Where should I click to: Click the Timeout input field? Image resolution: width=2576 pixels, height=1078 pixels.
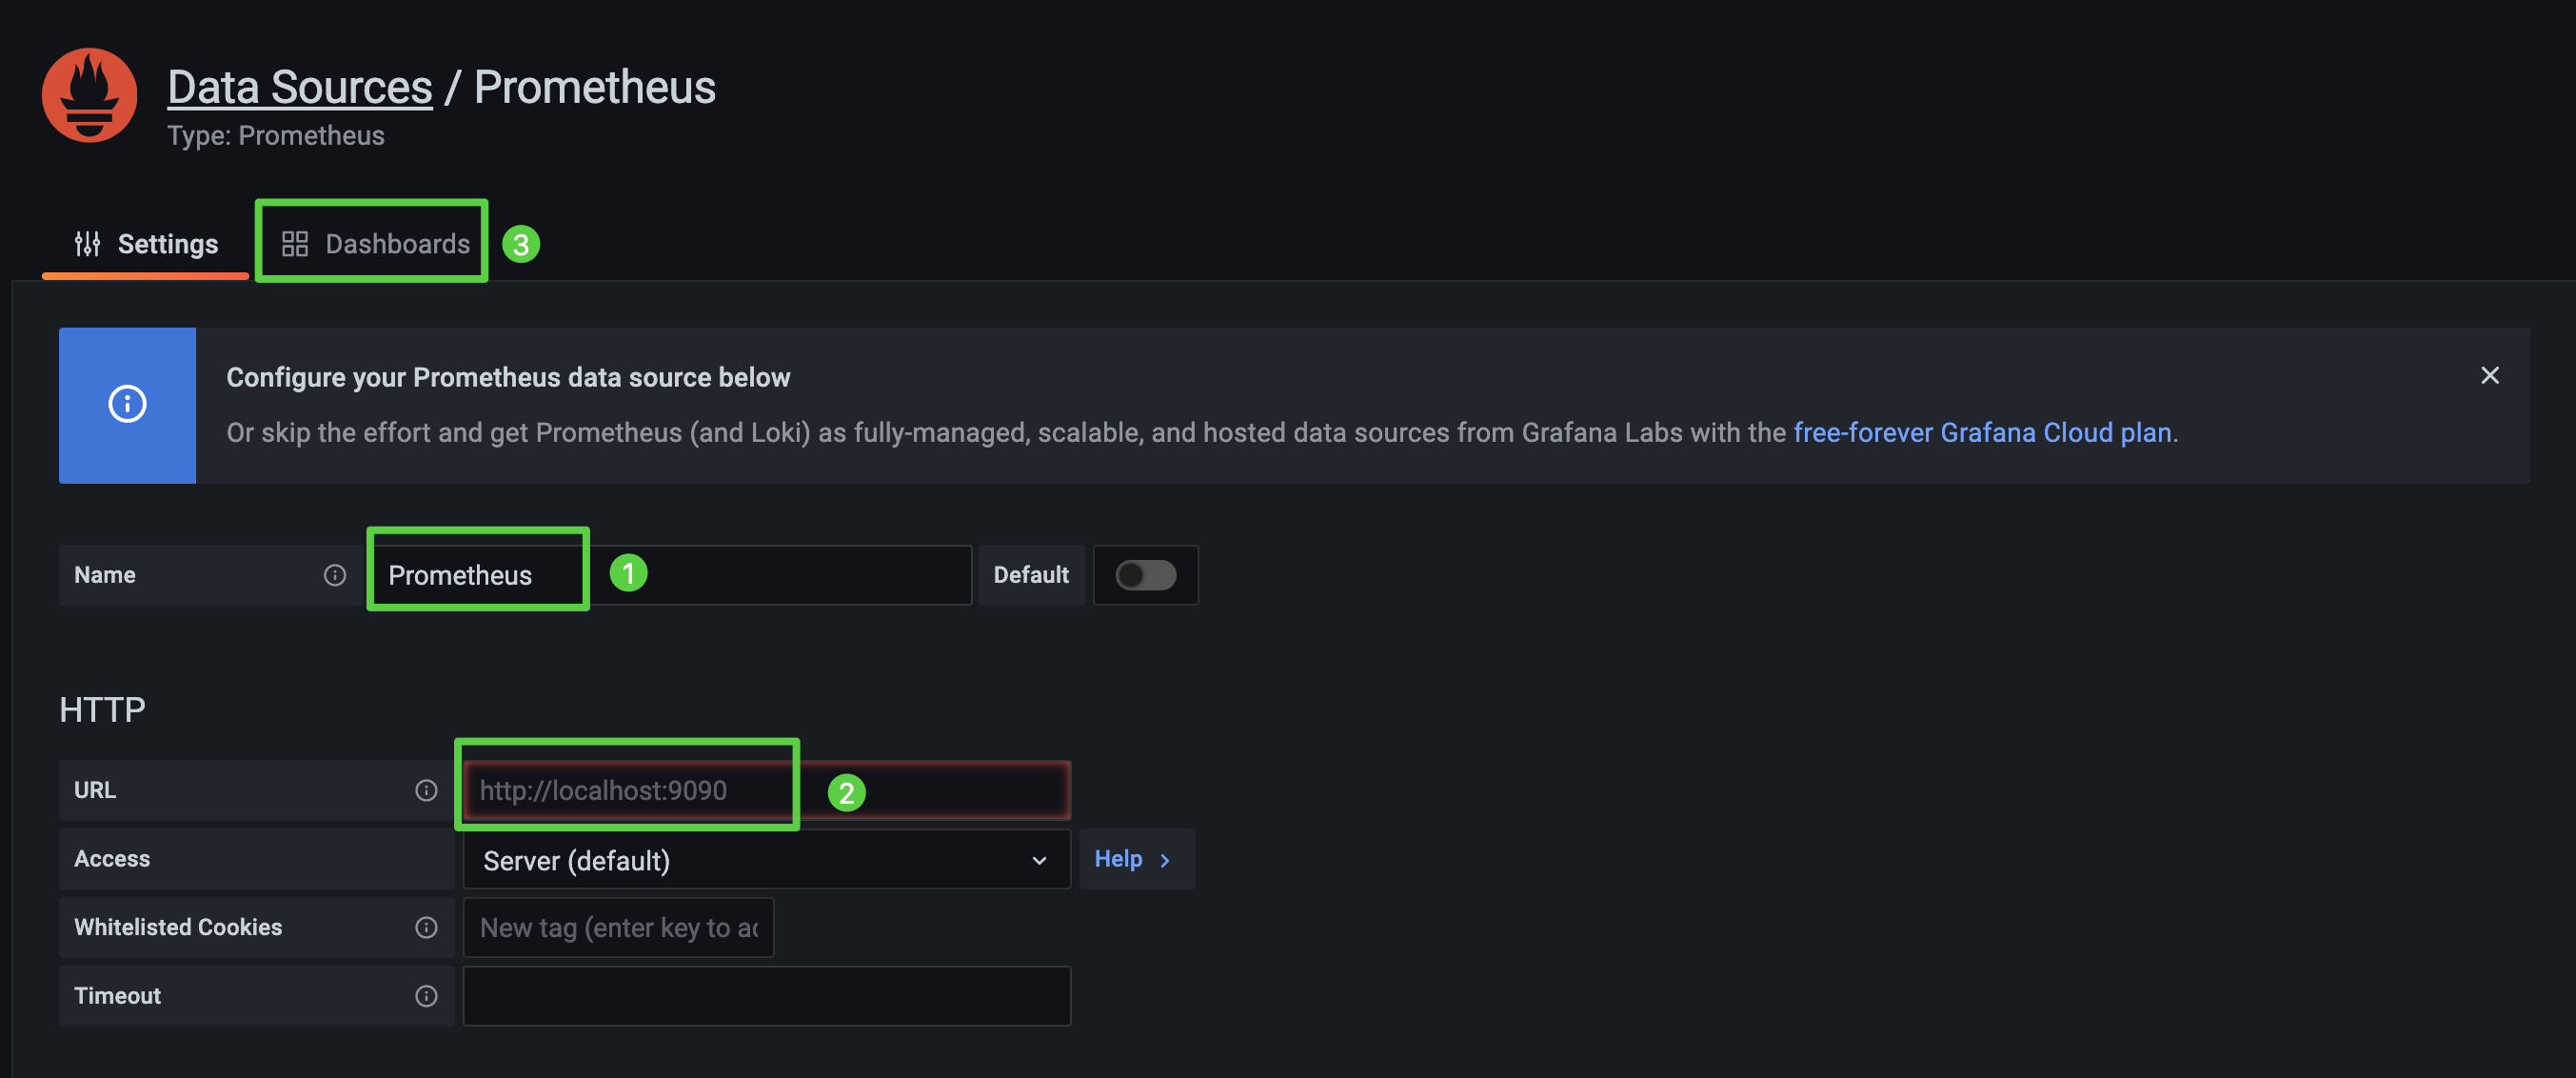coord(766,996)
